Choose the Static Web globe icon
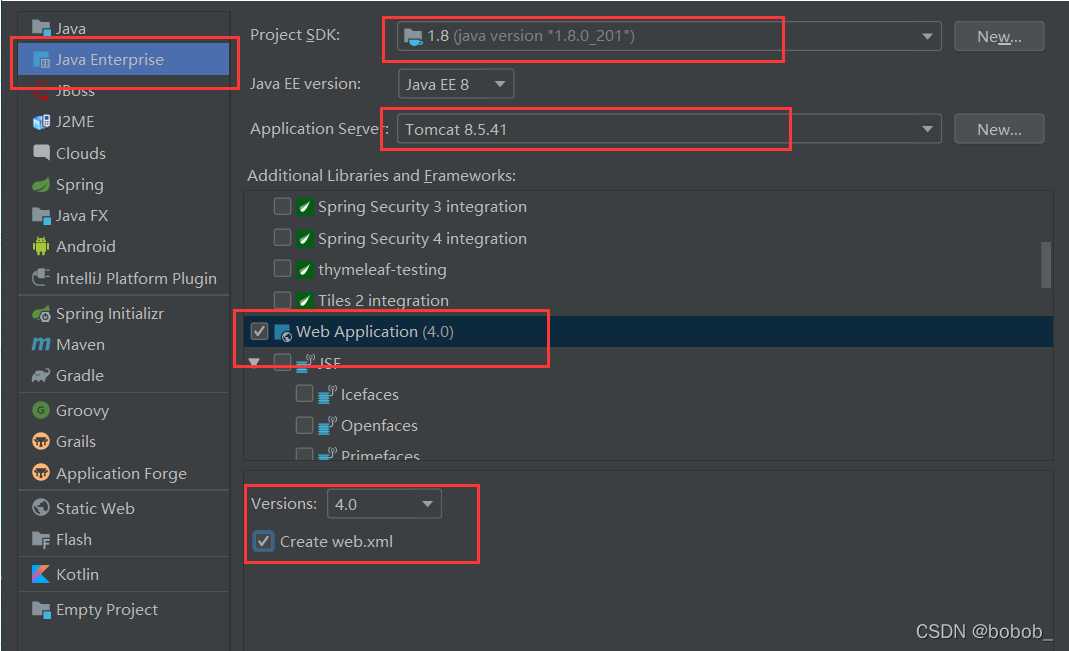This screenshot has width=1069, height=651. coord(41,508)
